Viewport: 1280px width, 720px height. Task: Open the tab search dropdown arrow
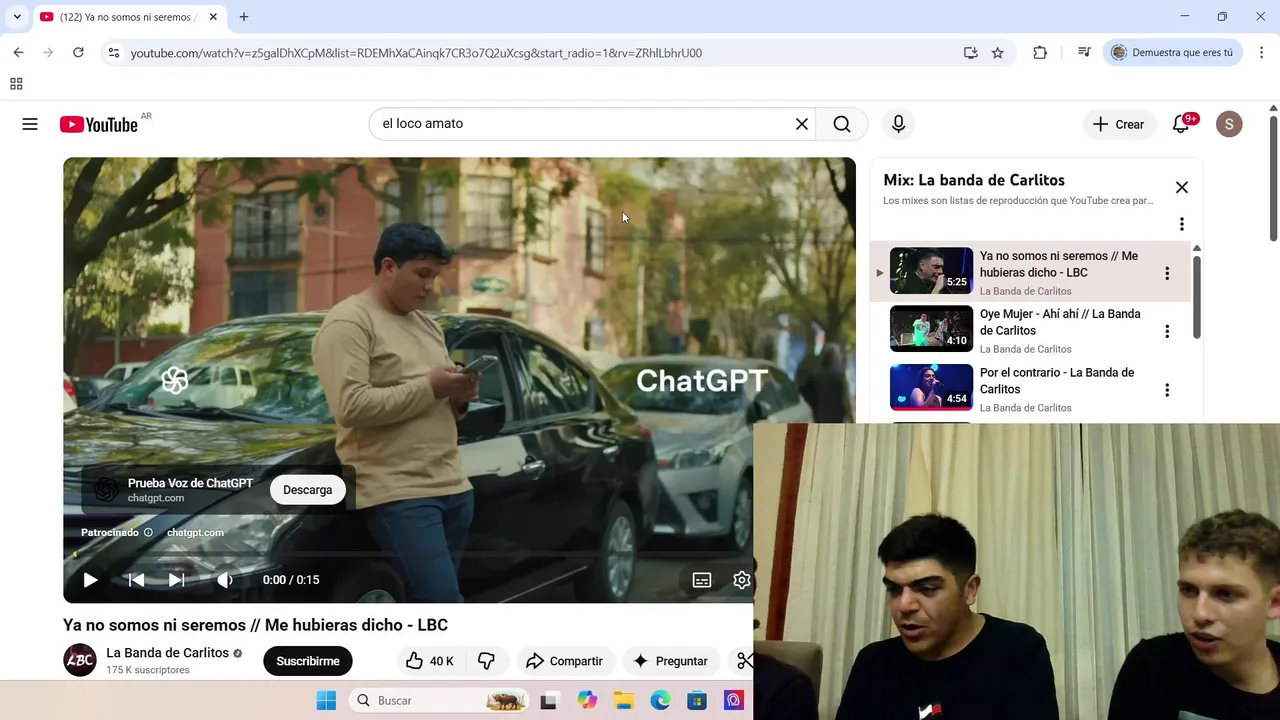click(17, 17)
